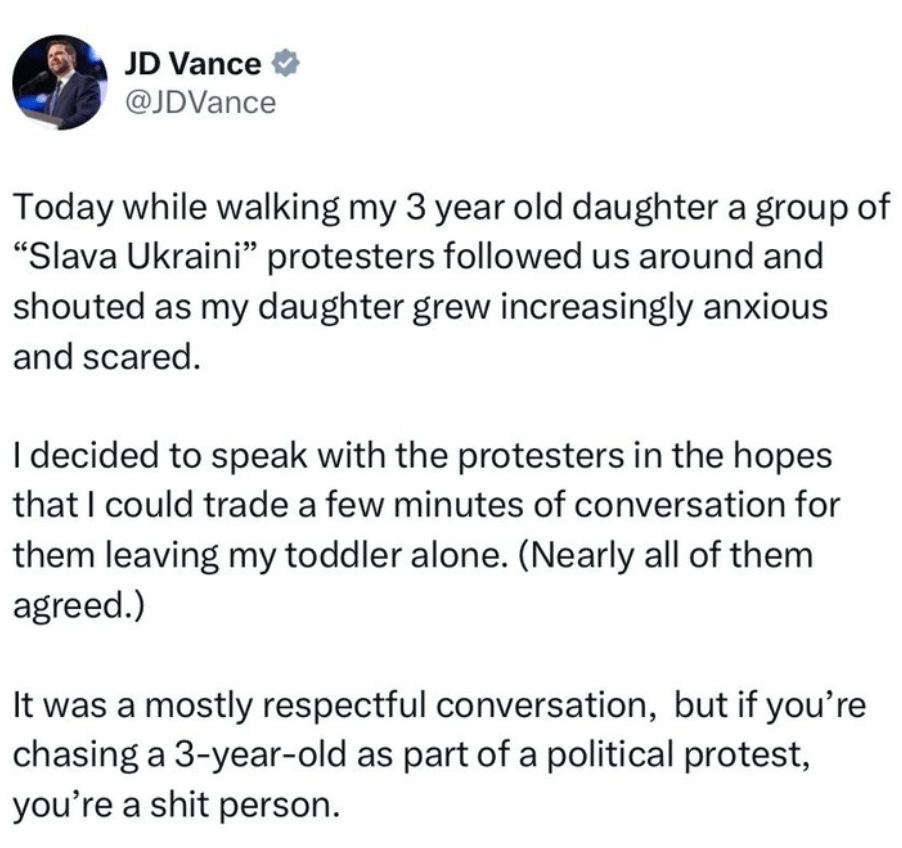Open the JD Vance display name
The width and height of the screenshot is (902, 848).
point(192,65)
